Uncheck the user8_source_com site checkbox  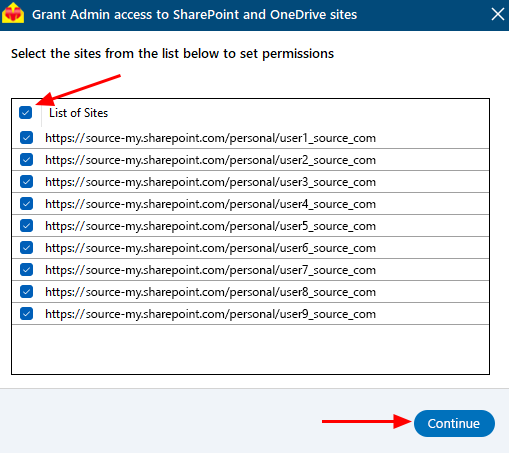pyautogui.click(x=26, y=292)
